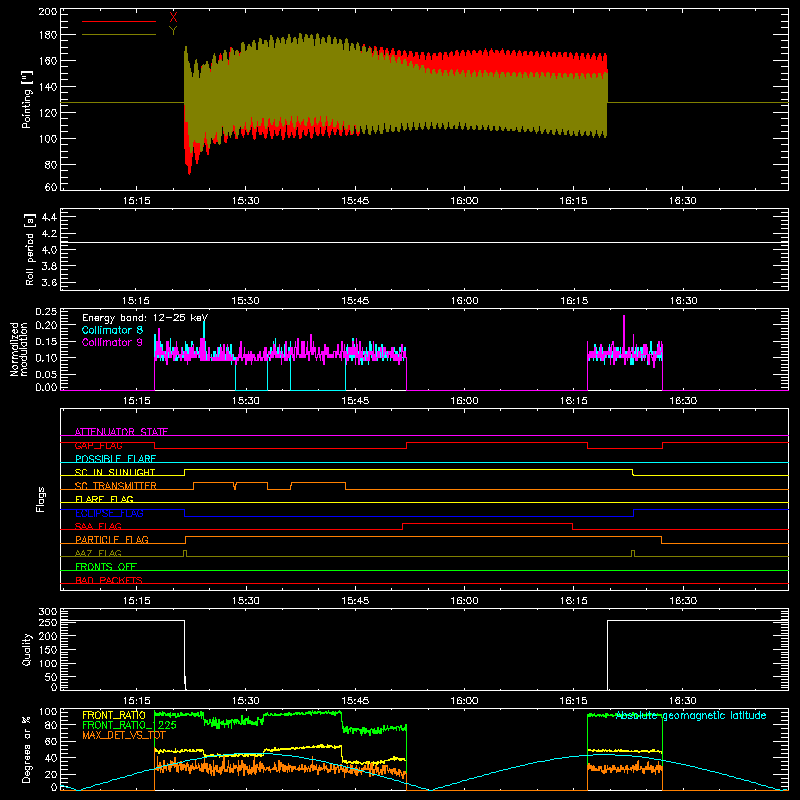Click the "0.25" tick on modulation axis
The height and width of the screenshot is (800, 800).
pyautogui.click(x=46, y=311)
